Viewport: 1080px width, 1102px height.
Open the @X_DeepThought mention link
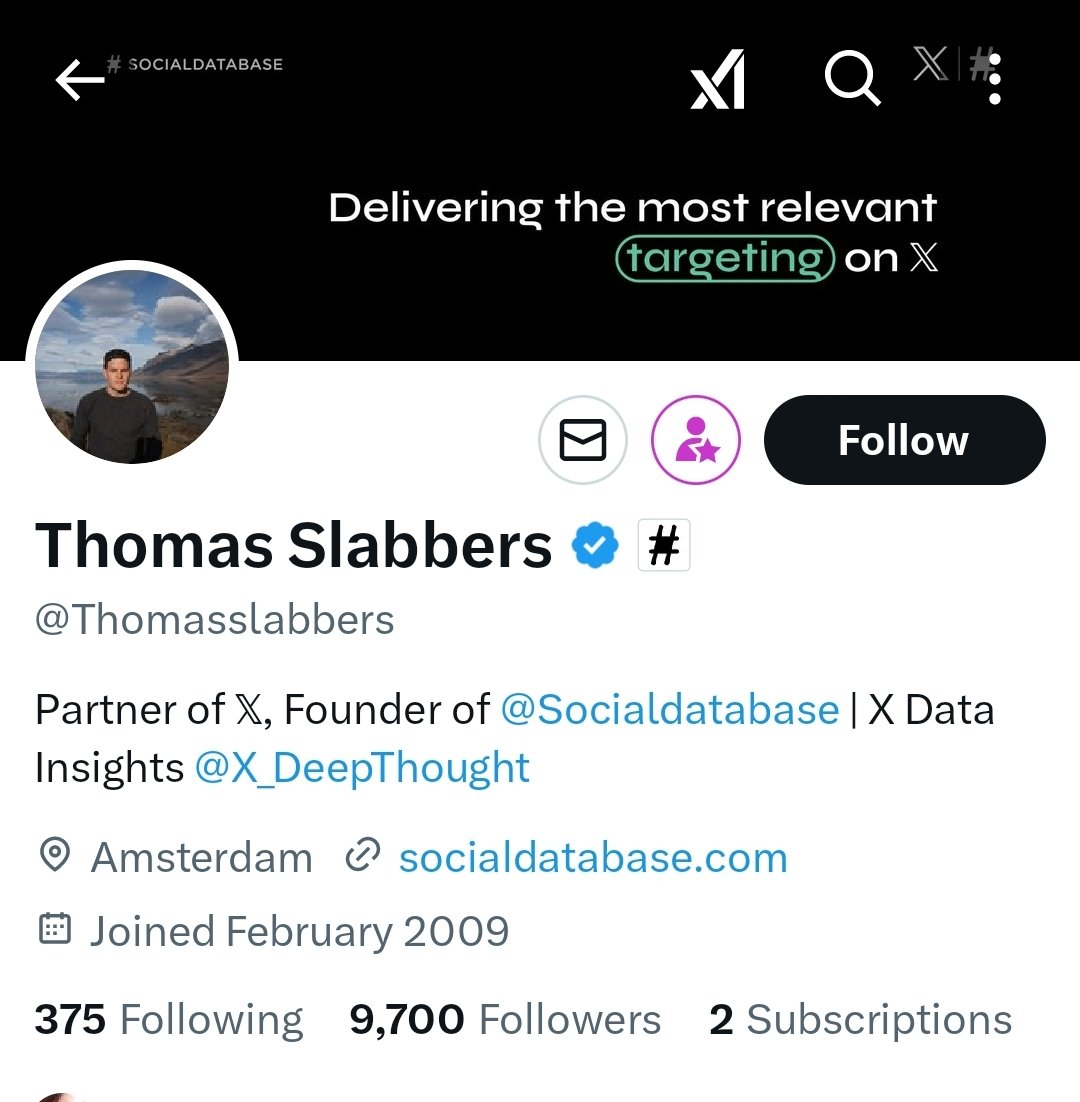[362, 768]
